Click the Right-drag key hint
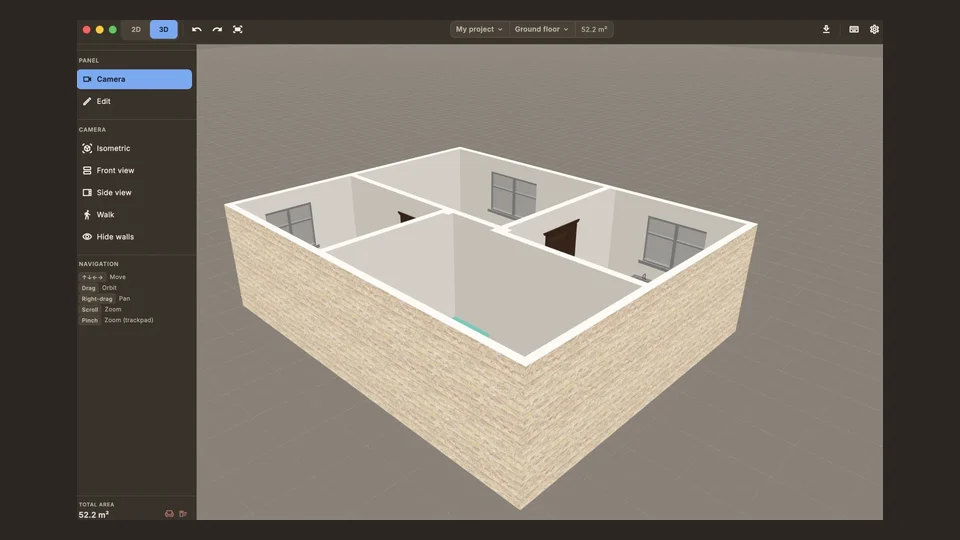 pos(97,299)
